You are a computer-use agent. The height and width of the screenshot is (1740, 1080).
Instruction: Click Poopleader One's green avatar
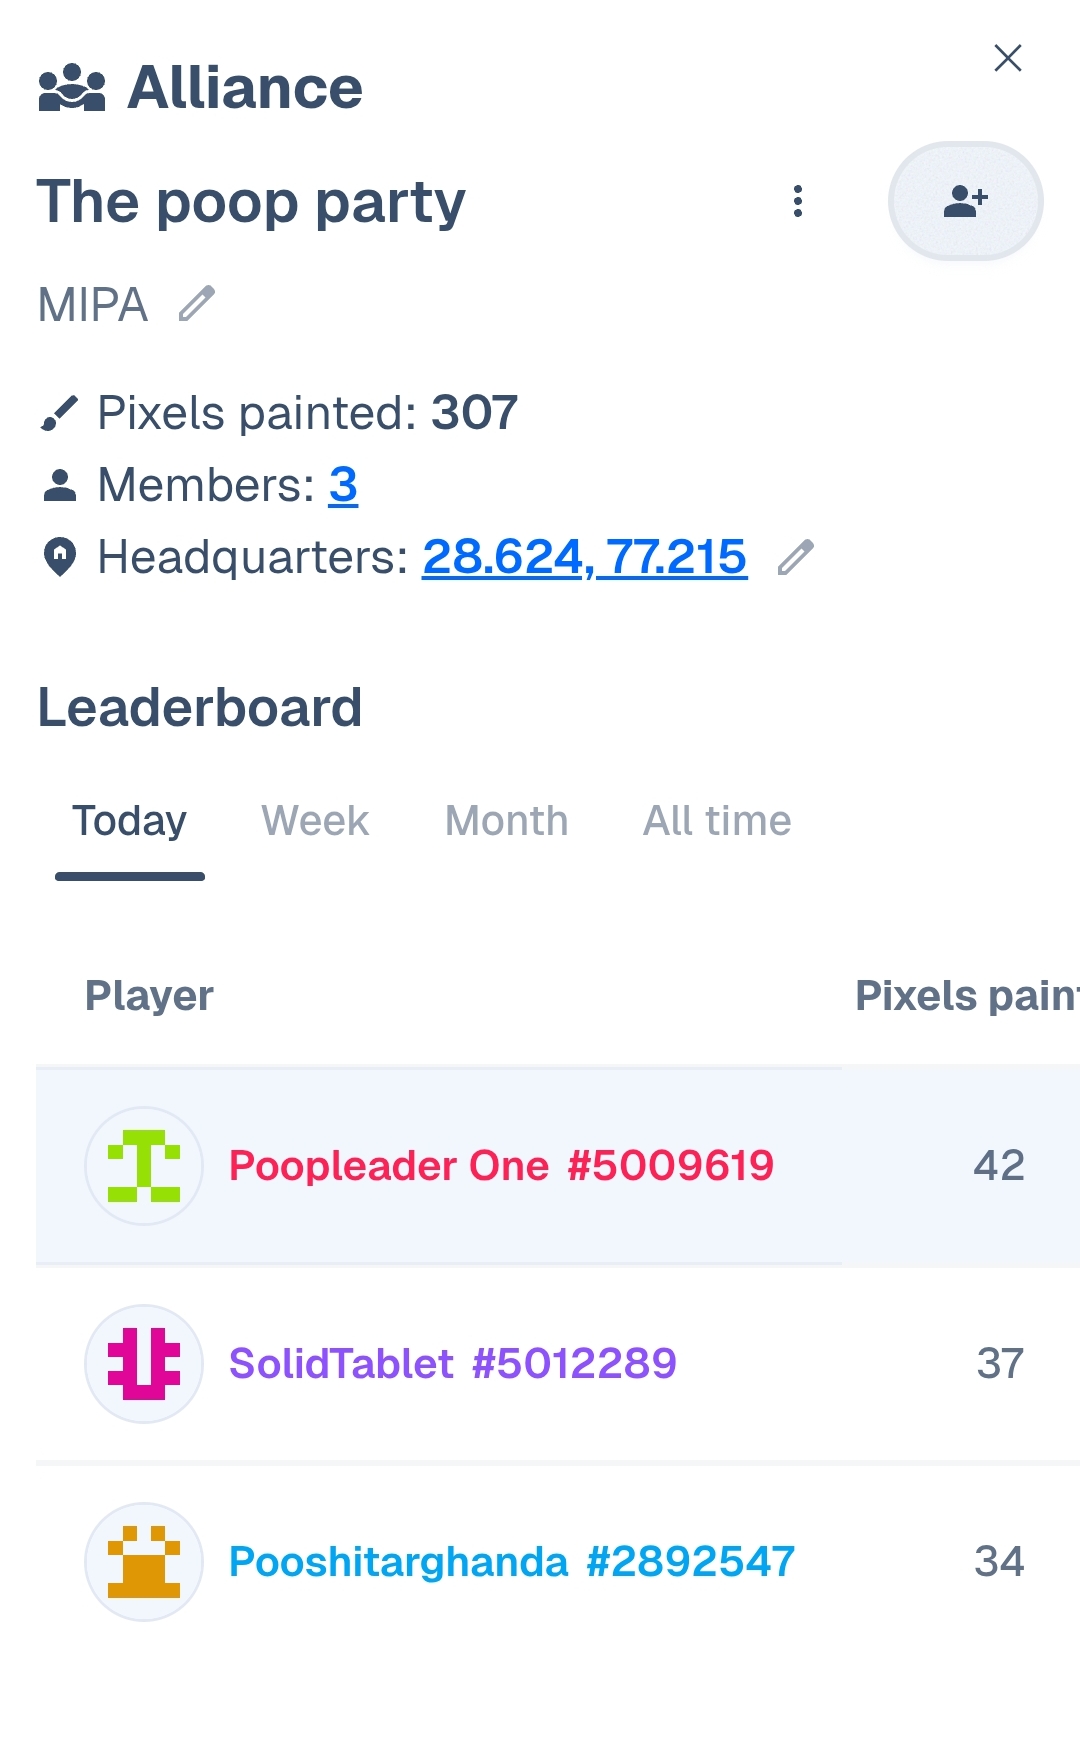tap(144, 1166)
